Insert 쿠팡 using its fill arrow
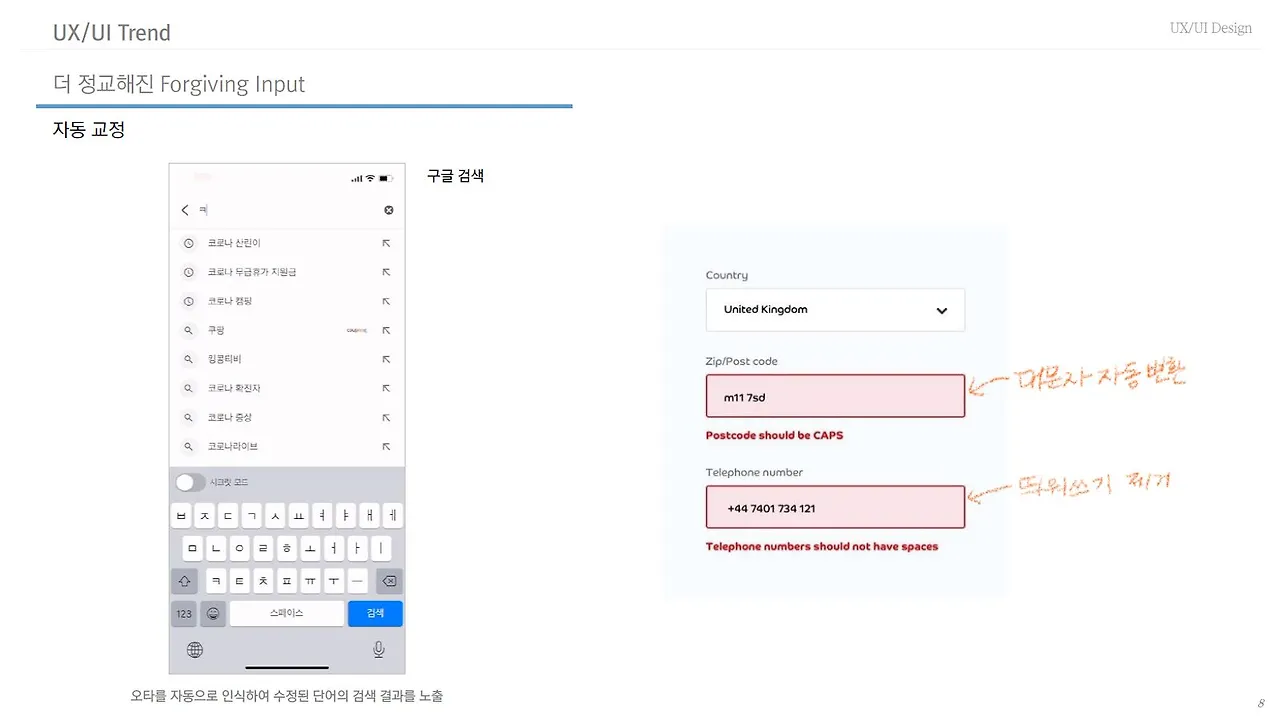1280x717 pixels. point(386,330)
